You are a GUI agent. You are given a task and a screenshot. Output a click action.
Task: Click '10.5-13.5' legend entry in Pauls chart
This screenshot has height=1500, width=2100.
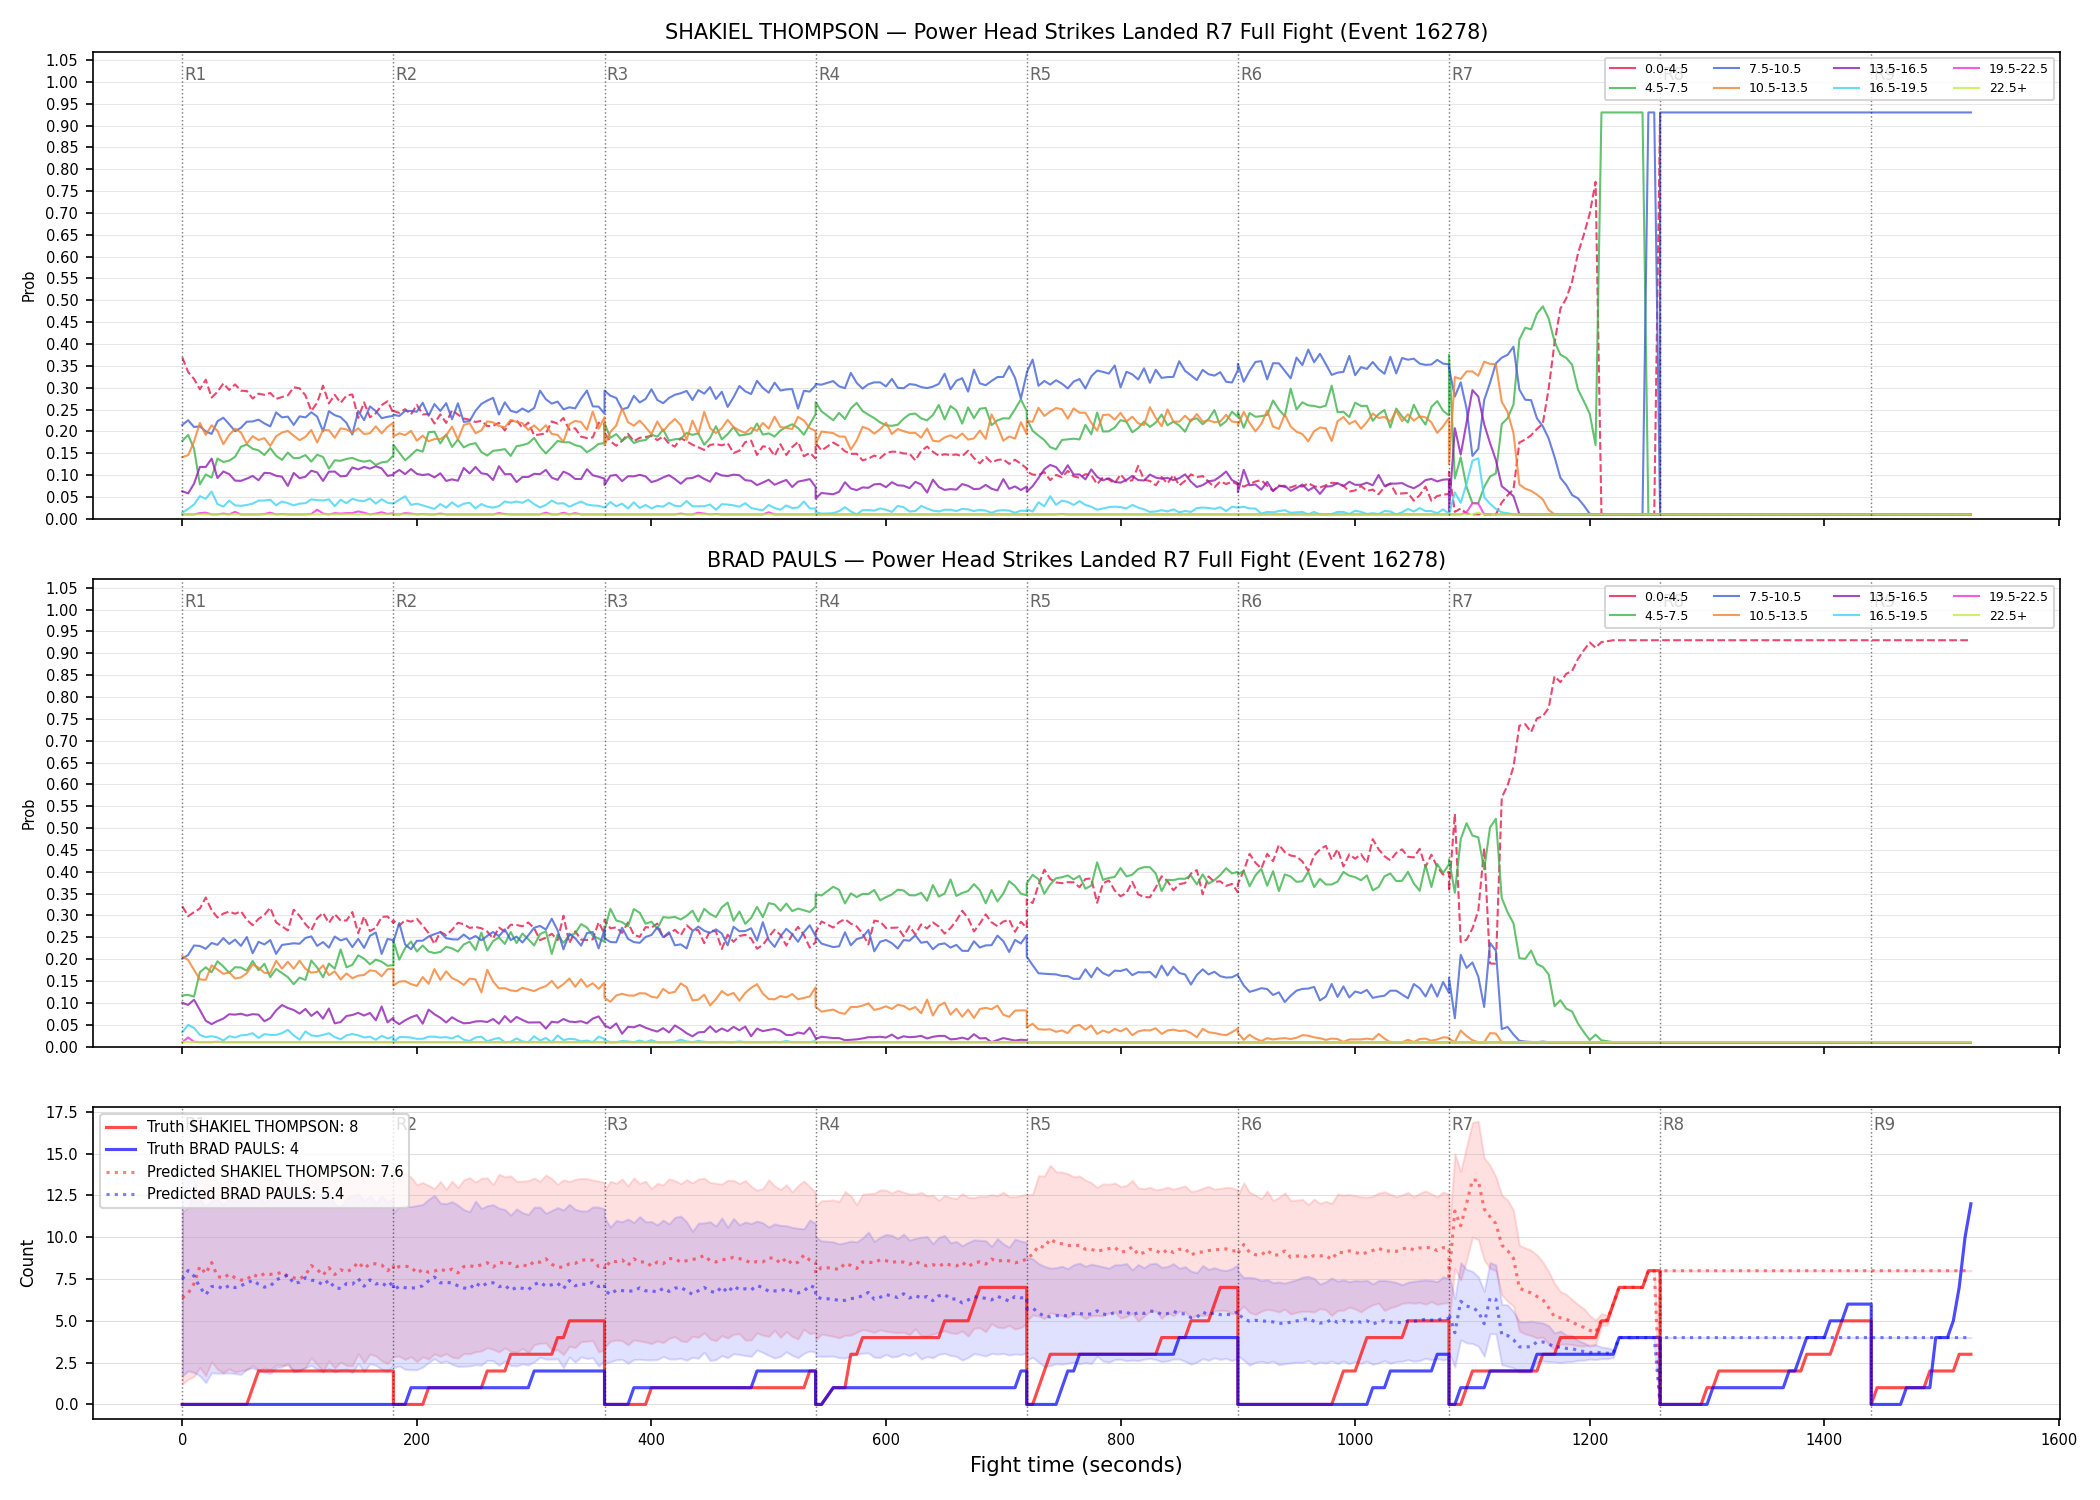click(x=1761, y=616)
